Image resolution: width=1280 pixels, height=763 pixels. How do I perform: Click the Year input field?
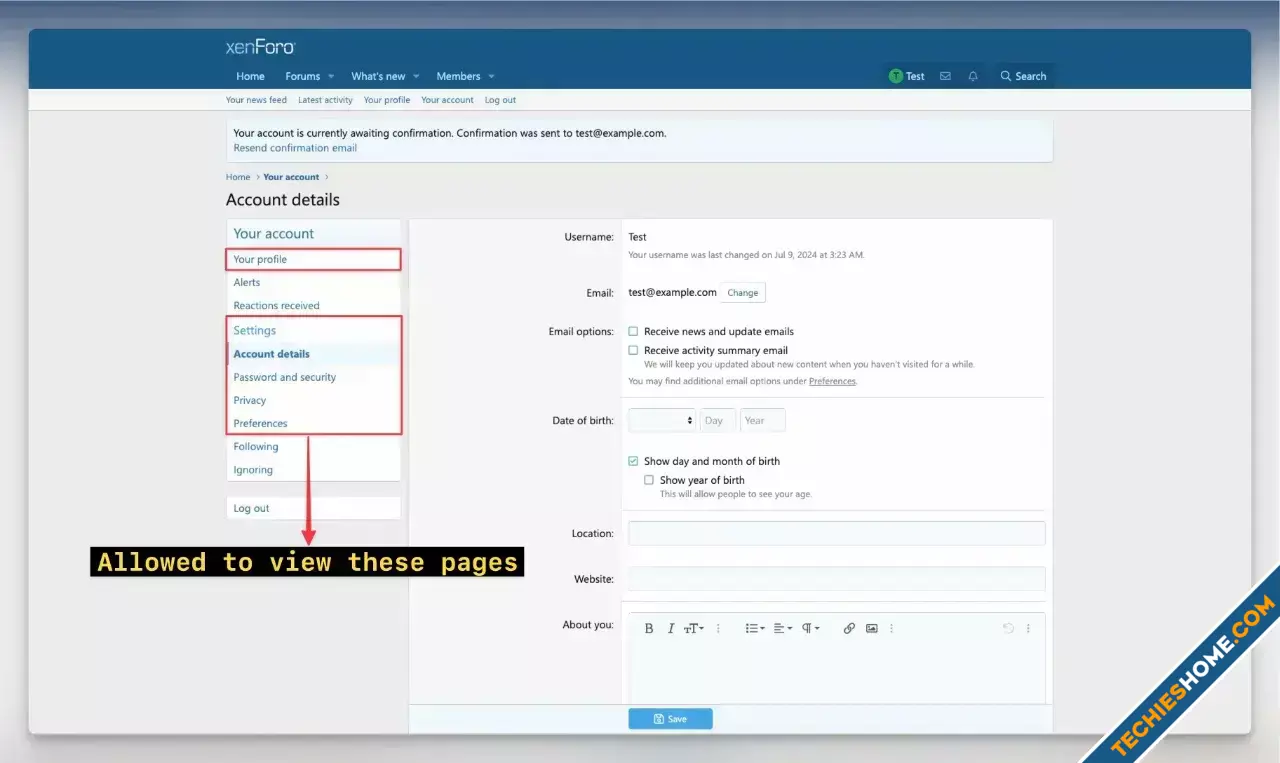click(x=763, y=420)
